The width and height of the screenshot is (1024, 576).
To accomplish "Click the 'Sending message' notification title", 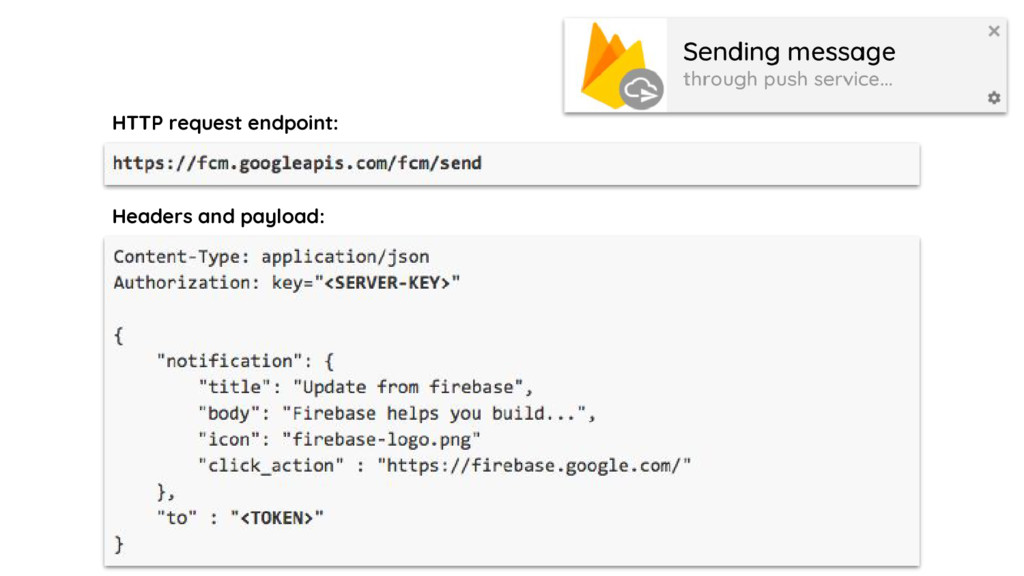I will [788, 52].
